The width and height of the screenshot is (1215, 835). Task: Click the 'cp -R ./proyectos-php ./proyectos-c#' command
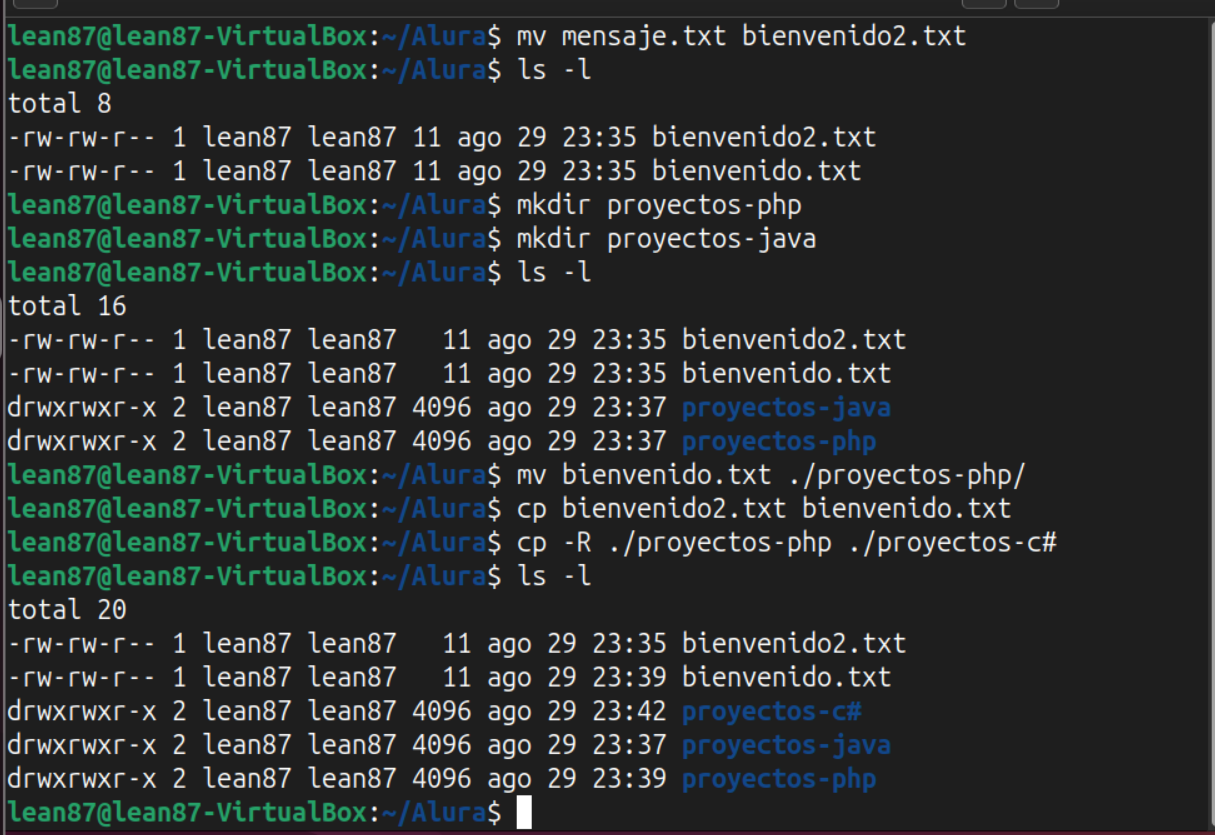tap(786, 543)
